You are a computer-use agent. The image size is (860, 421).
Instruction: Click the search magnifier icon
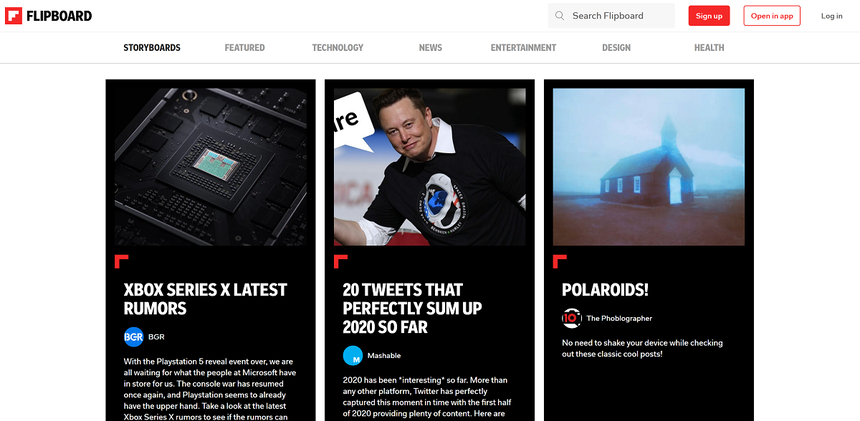coord(559,16)
